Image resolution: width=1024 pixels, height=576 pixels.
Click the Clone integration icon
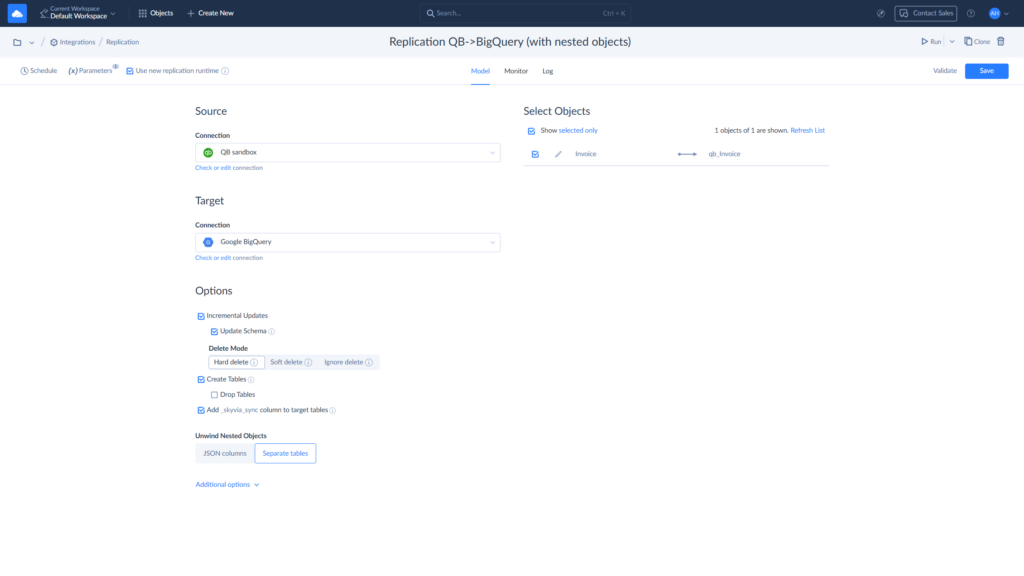(x=975, y=41)
